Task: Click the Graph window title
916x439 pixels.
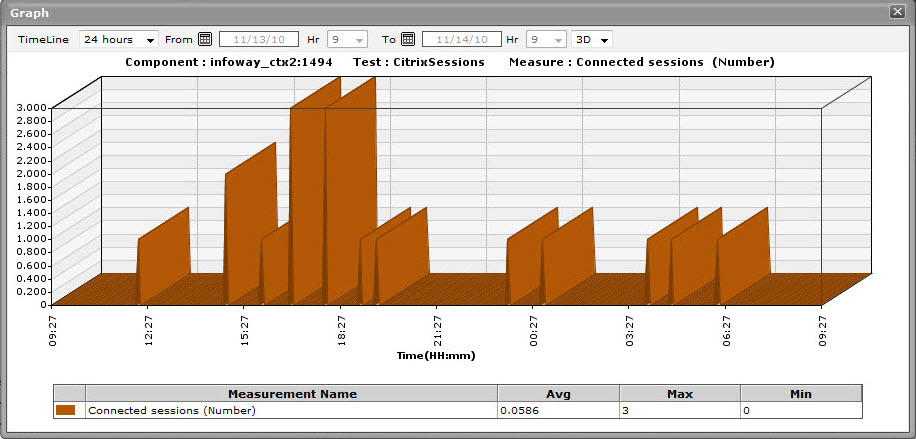Action: point(30,12)
